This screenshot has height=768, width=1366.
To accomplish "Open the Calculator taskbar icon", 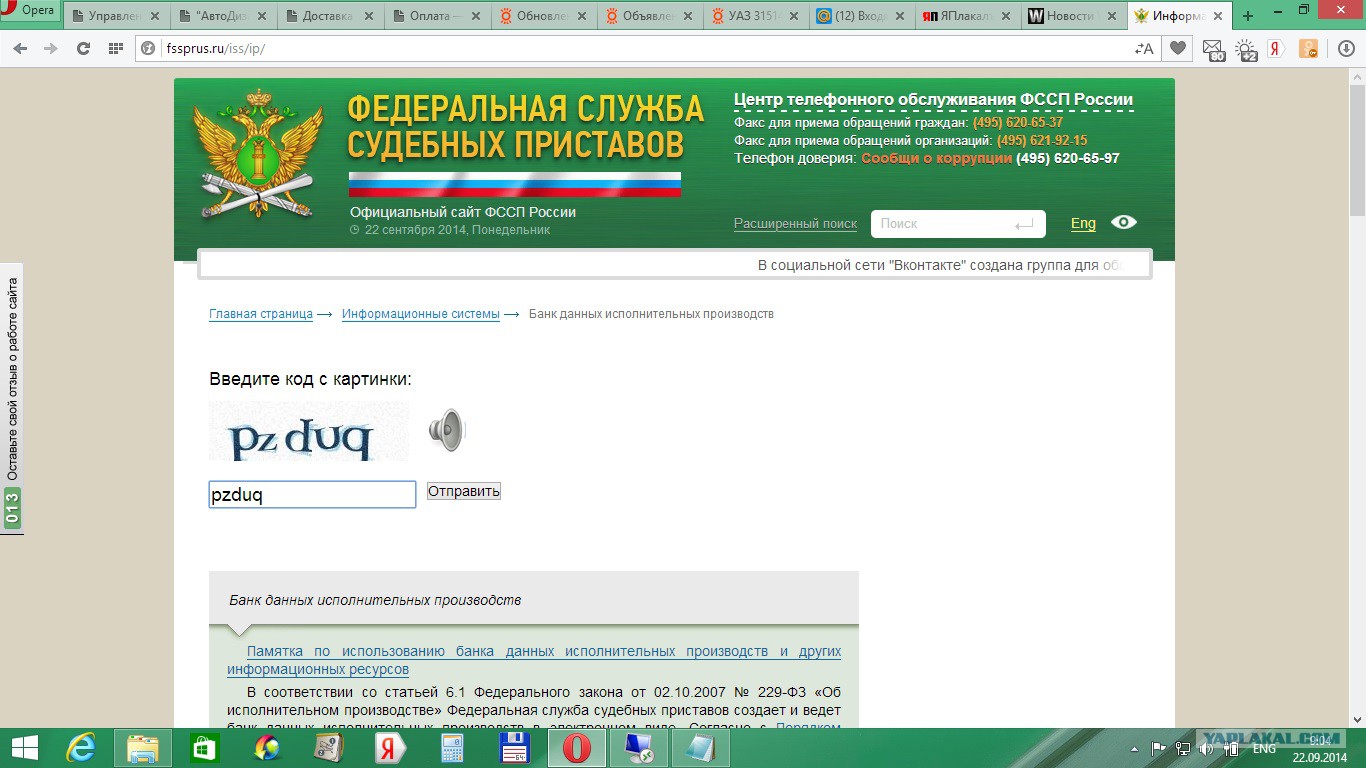I will pos(452,748).
